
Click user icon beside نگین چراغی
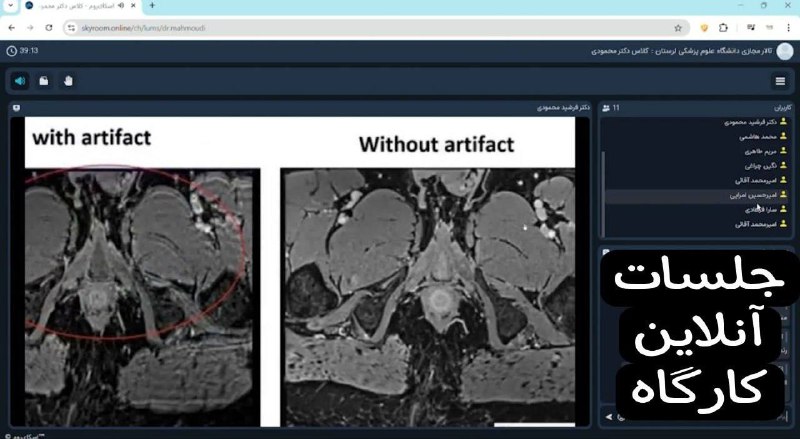click(783, 166)
